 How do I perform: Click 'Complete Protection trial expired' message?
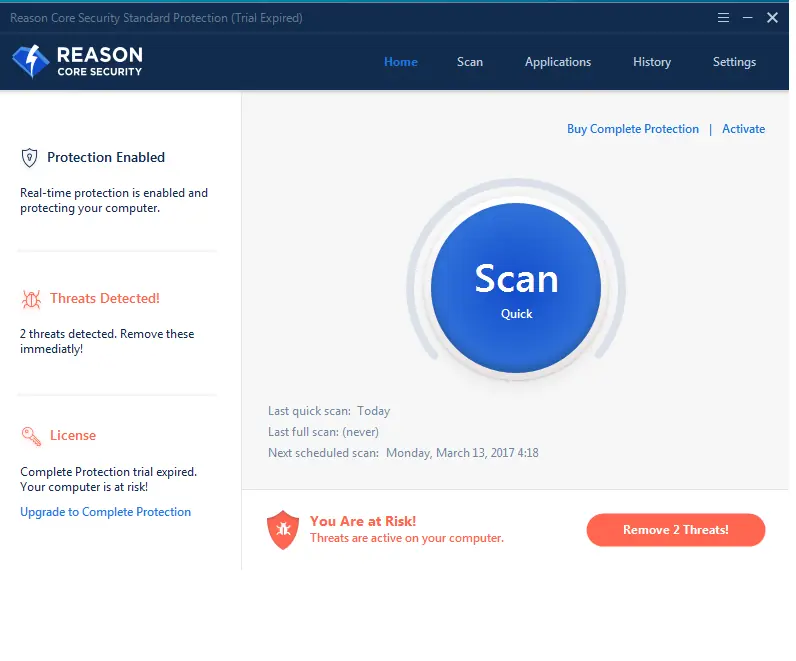(108, 479)
